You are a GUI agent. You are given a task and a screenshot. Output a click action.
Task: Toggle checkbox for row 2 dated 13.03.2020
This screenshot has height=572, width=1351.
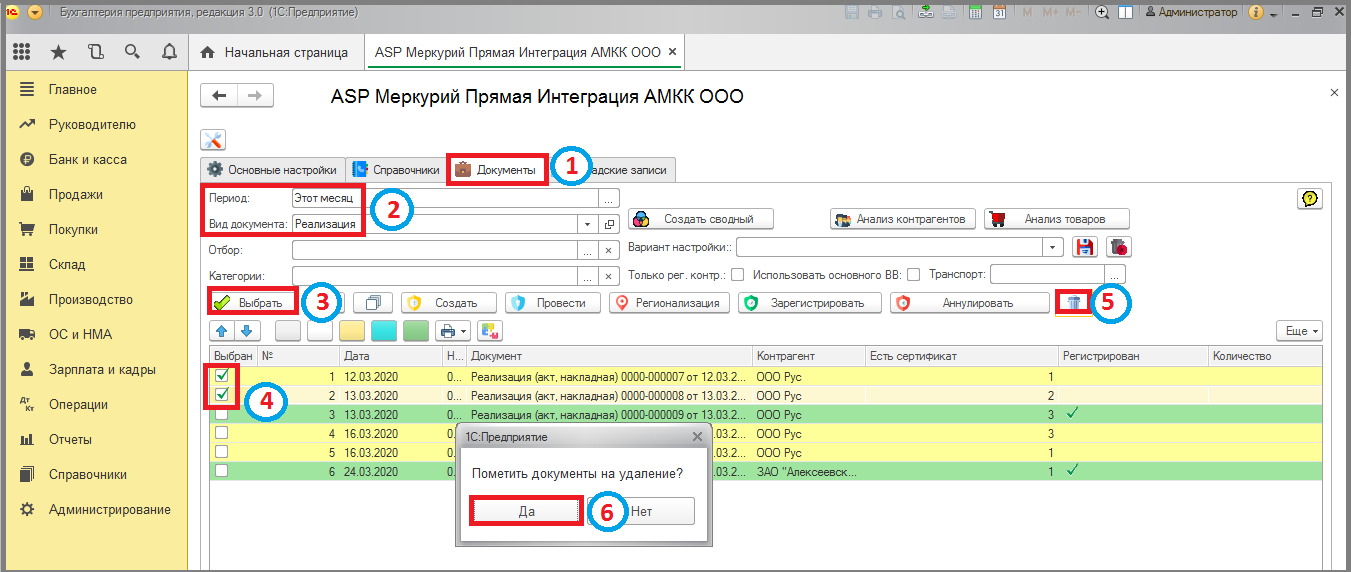pos(222,395)
